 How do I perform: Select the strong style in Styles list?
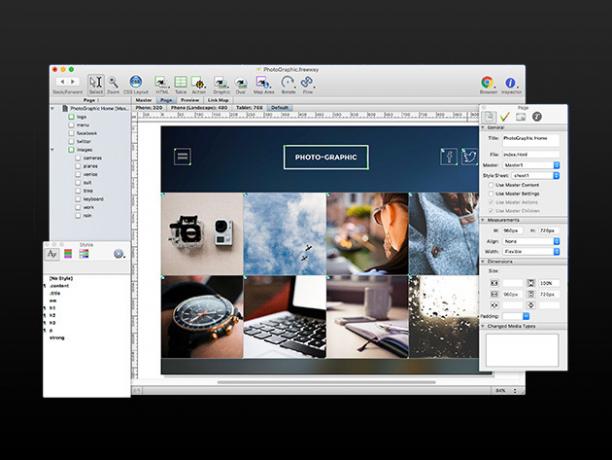click(x=57, y=337)
